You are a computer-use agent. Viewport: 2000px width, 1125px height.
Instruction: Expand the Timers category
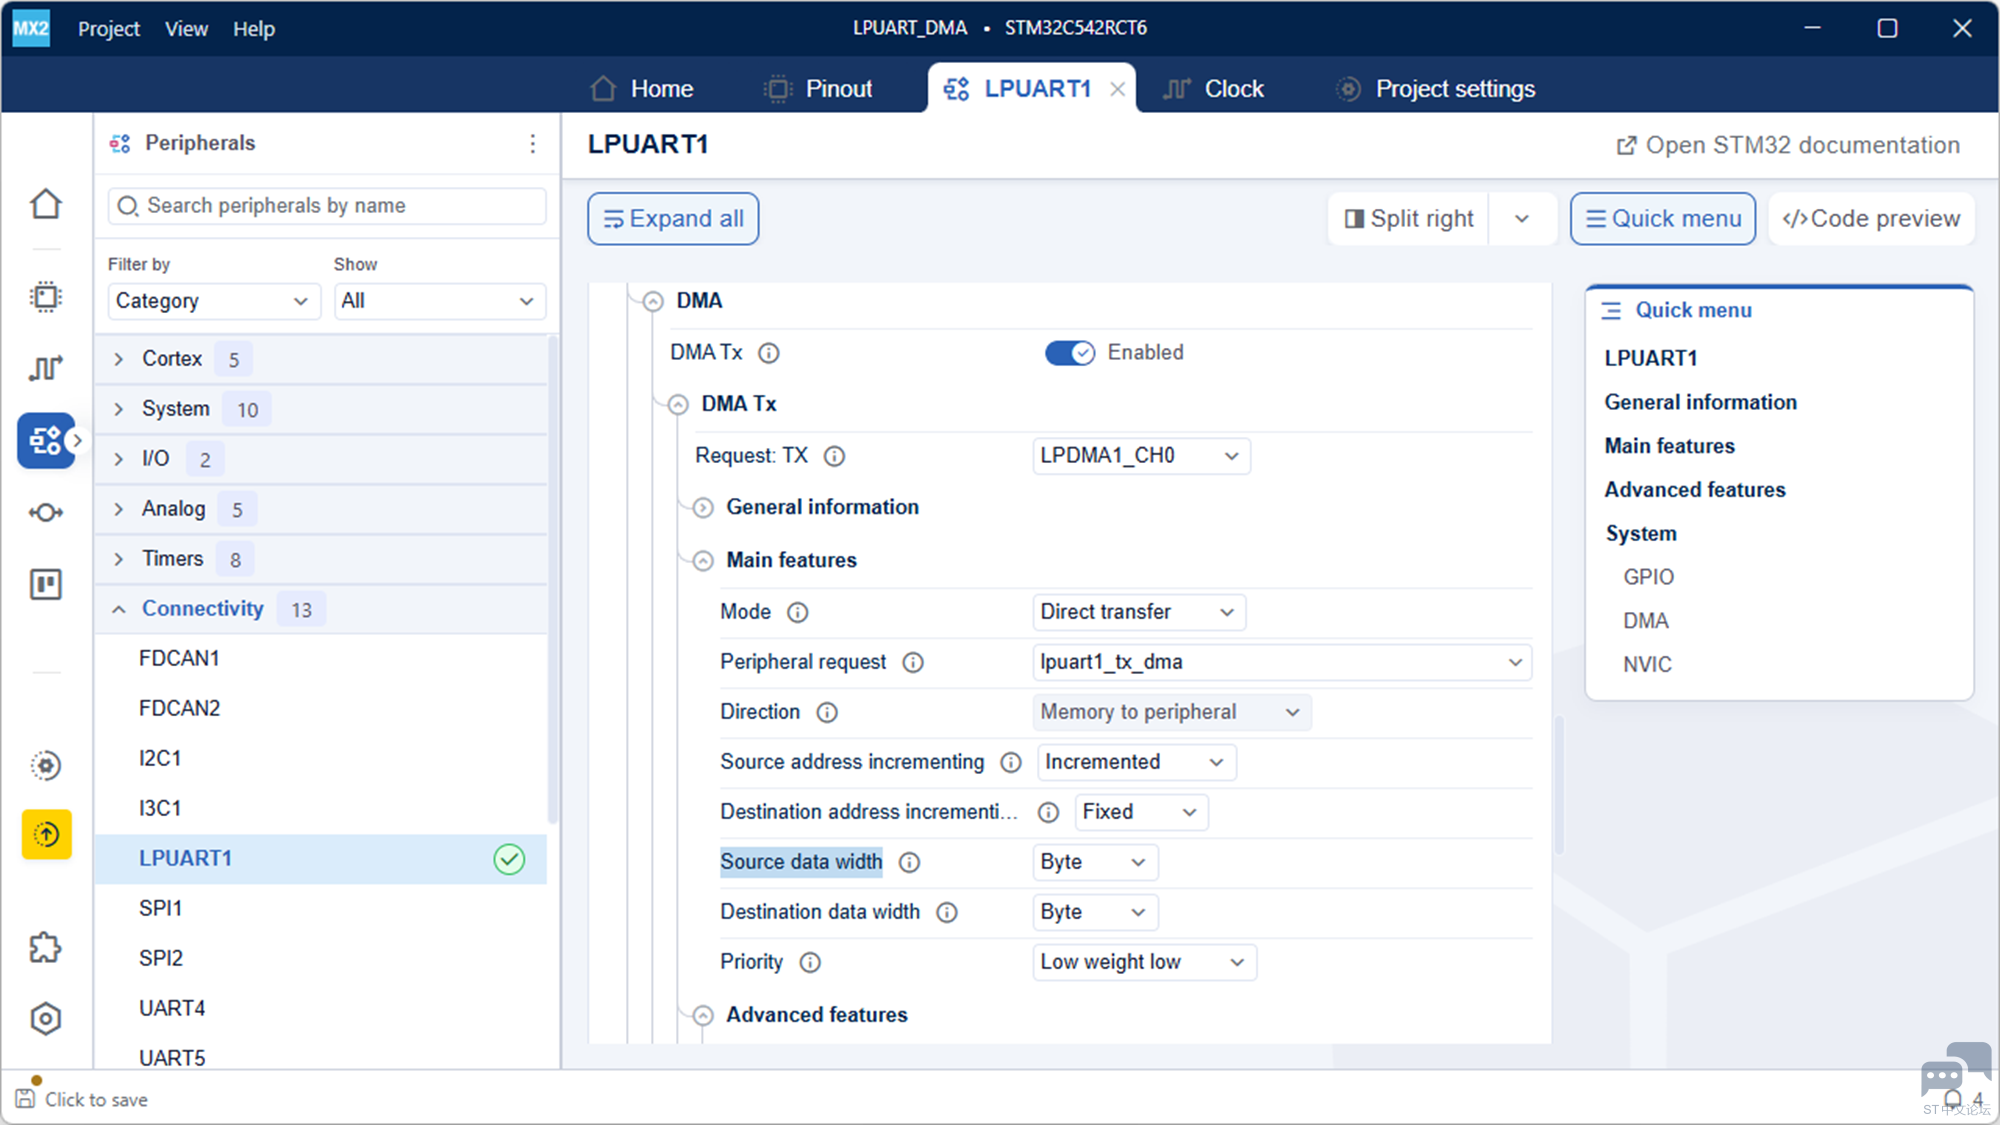coord(119,559)
